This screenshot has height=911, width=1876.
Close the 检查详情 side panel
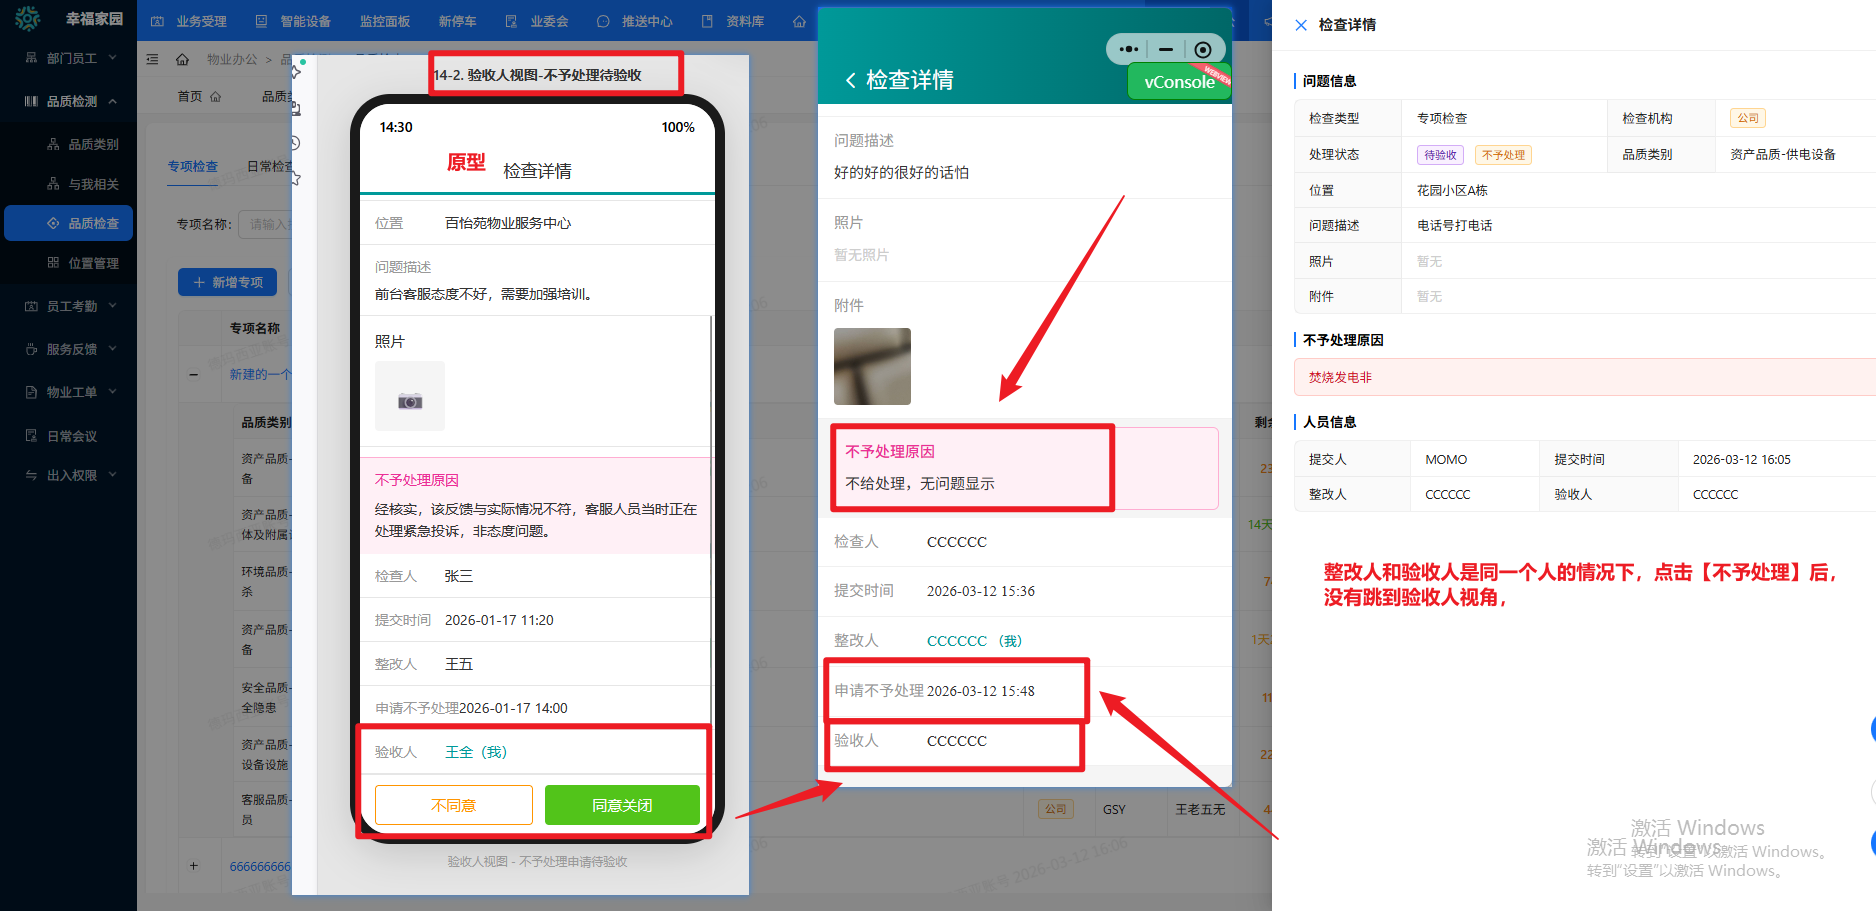click(x=1300, y=25)
